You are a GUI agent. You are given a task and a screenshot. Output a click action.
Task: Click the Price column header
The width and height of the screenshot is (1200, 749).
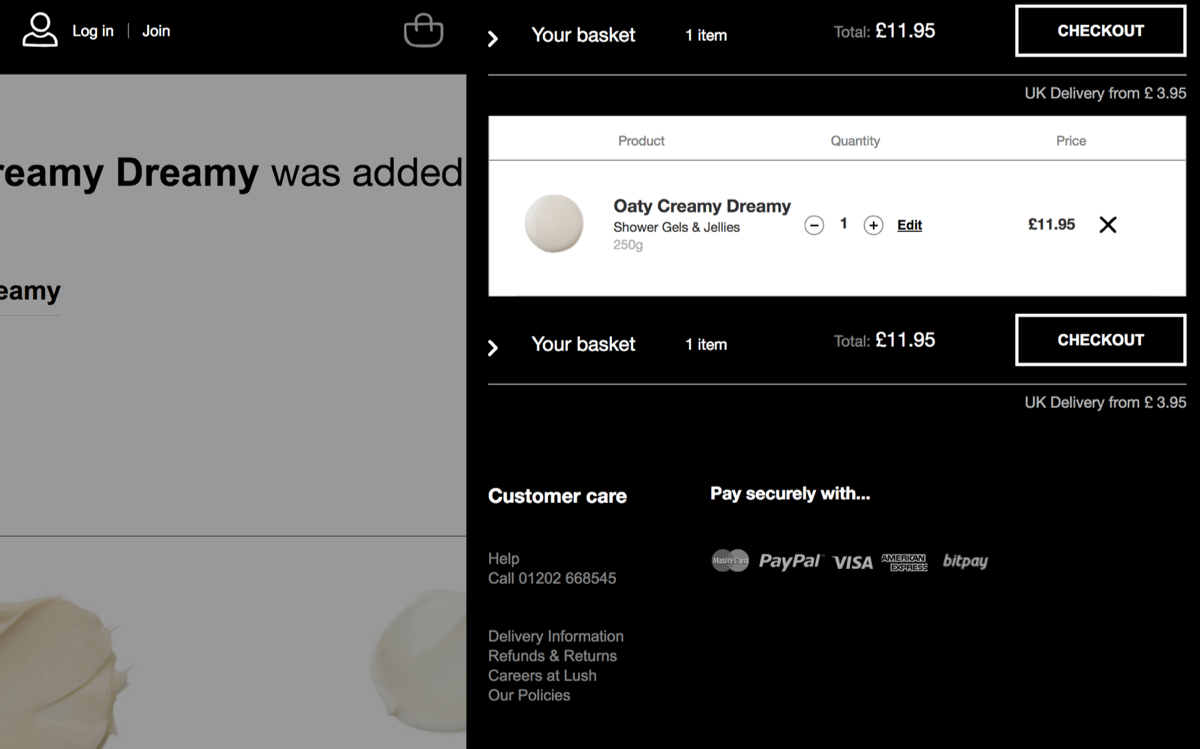[1071, 141]
